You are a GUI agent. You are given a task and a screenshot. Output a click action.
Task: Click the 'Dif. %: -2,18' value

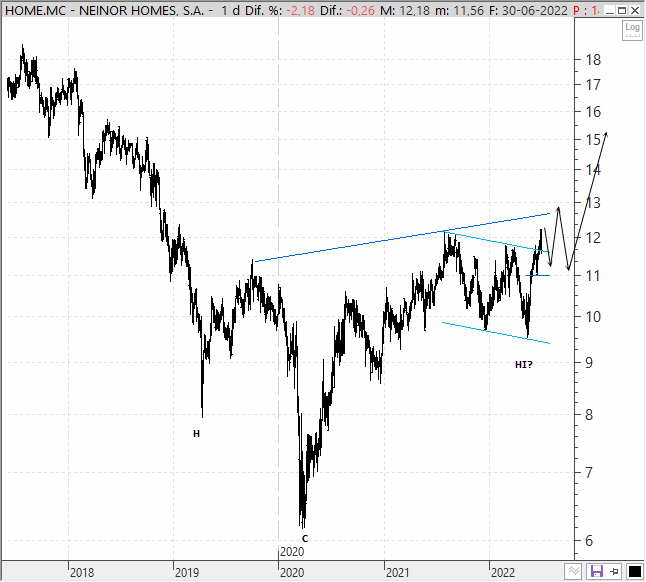point(280,10)
